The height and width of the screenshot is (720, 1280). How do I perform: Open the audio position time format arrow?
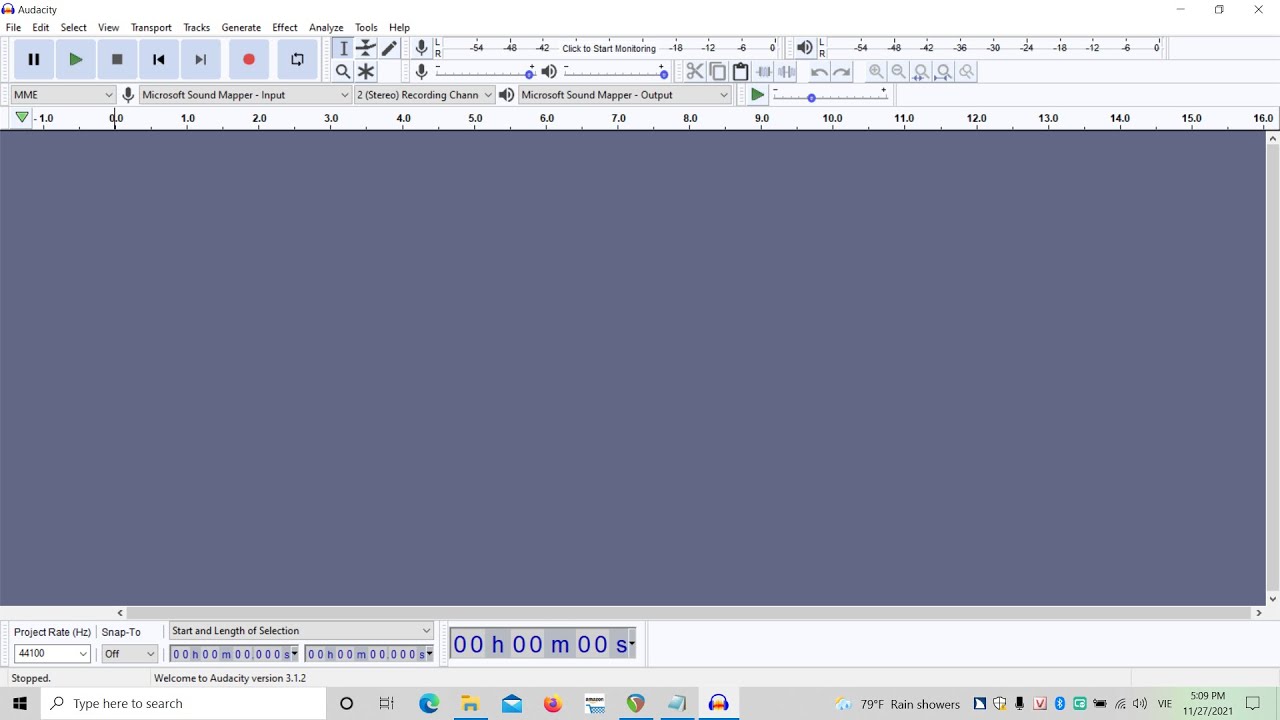point(632,645)
